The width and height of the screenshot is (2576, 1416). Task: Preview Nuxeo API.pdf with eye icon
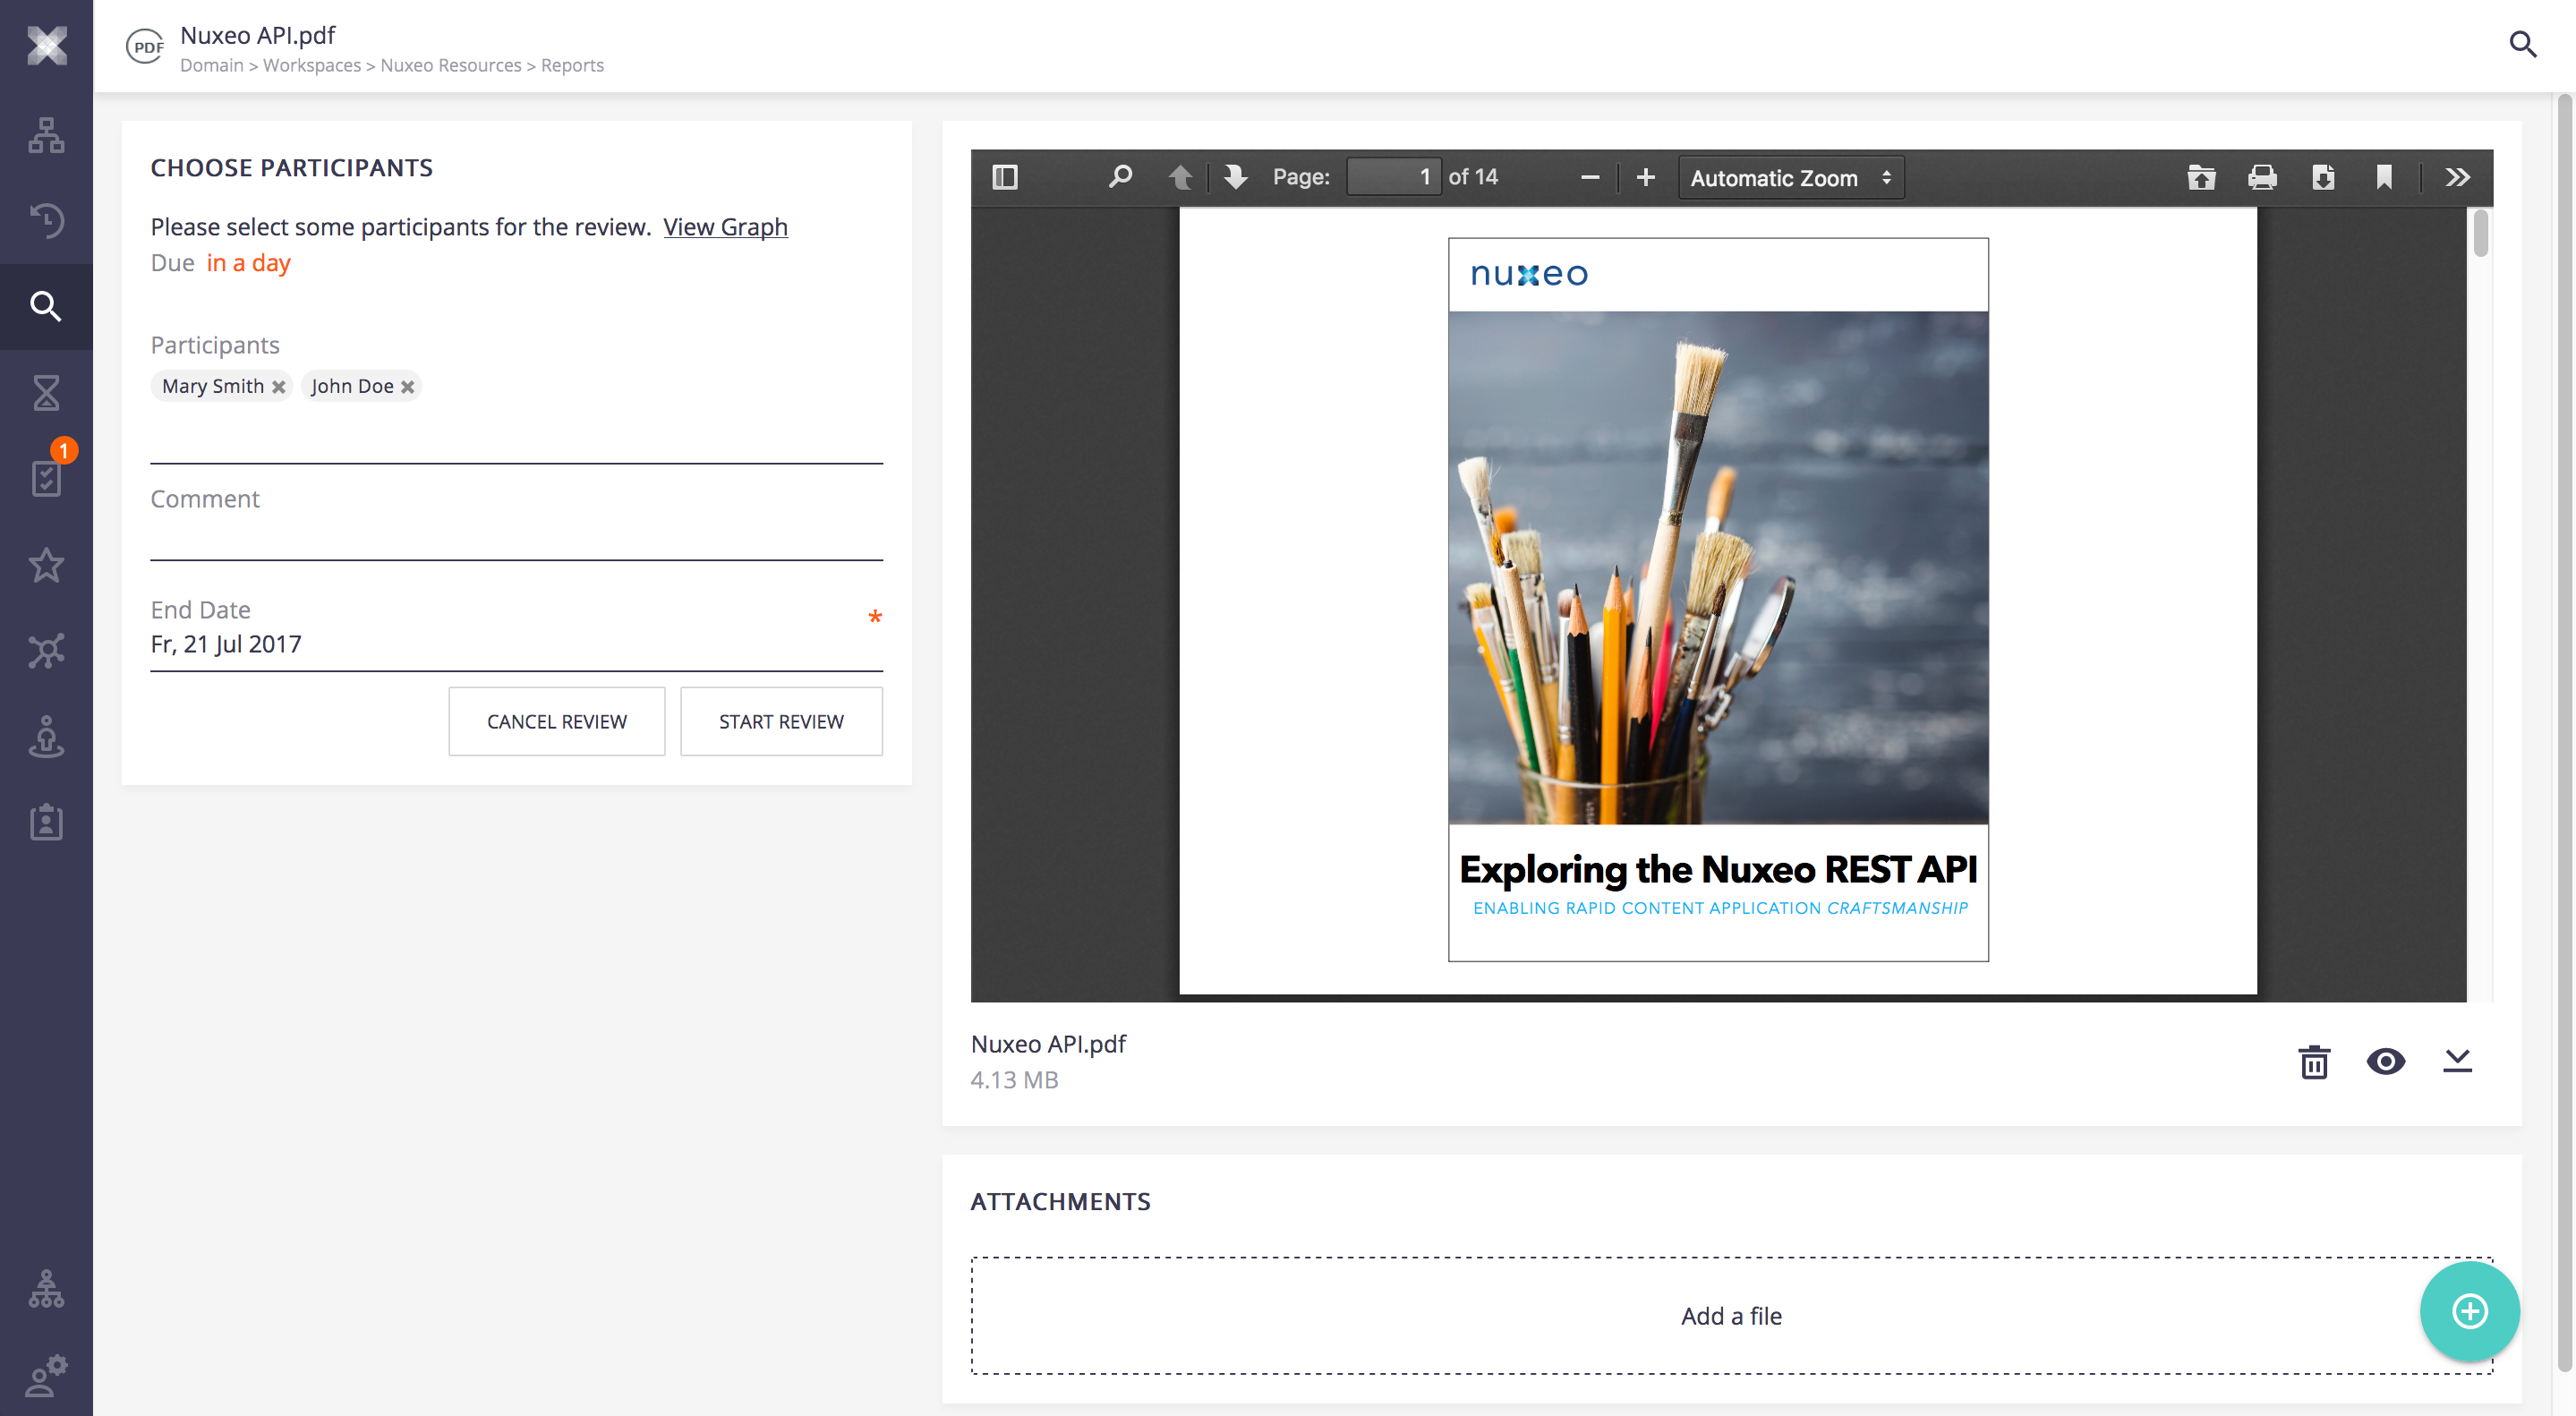click(2385, 1061)
